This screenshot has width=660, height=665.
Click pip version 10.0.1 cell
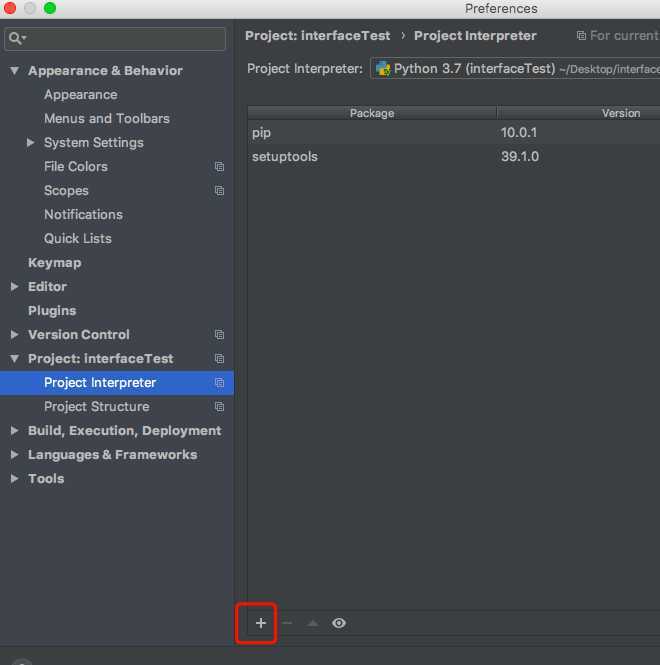tap(519, 133)
